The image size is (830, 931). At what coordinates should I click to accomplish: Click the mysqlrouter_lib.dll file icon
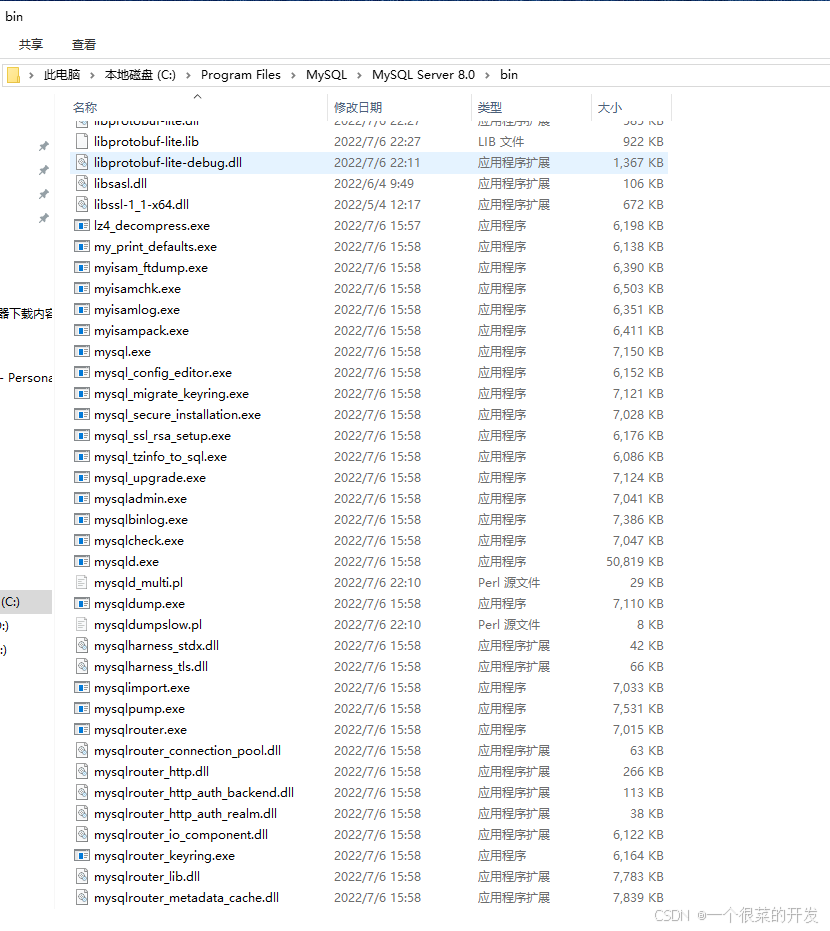(82, 876)
